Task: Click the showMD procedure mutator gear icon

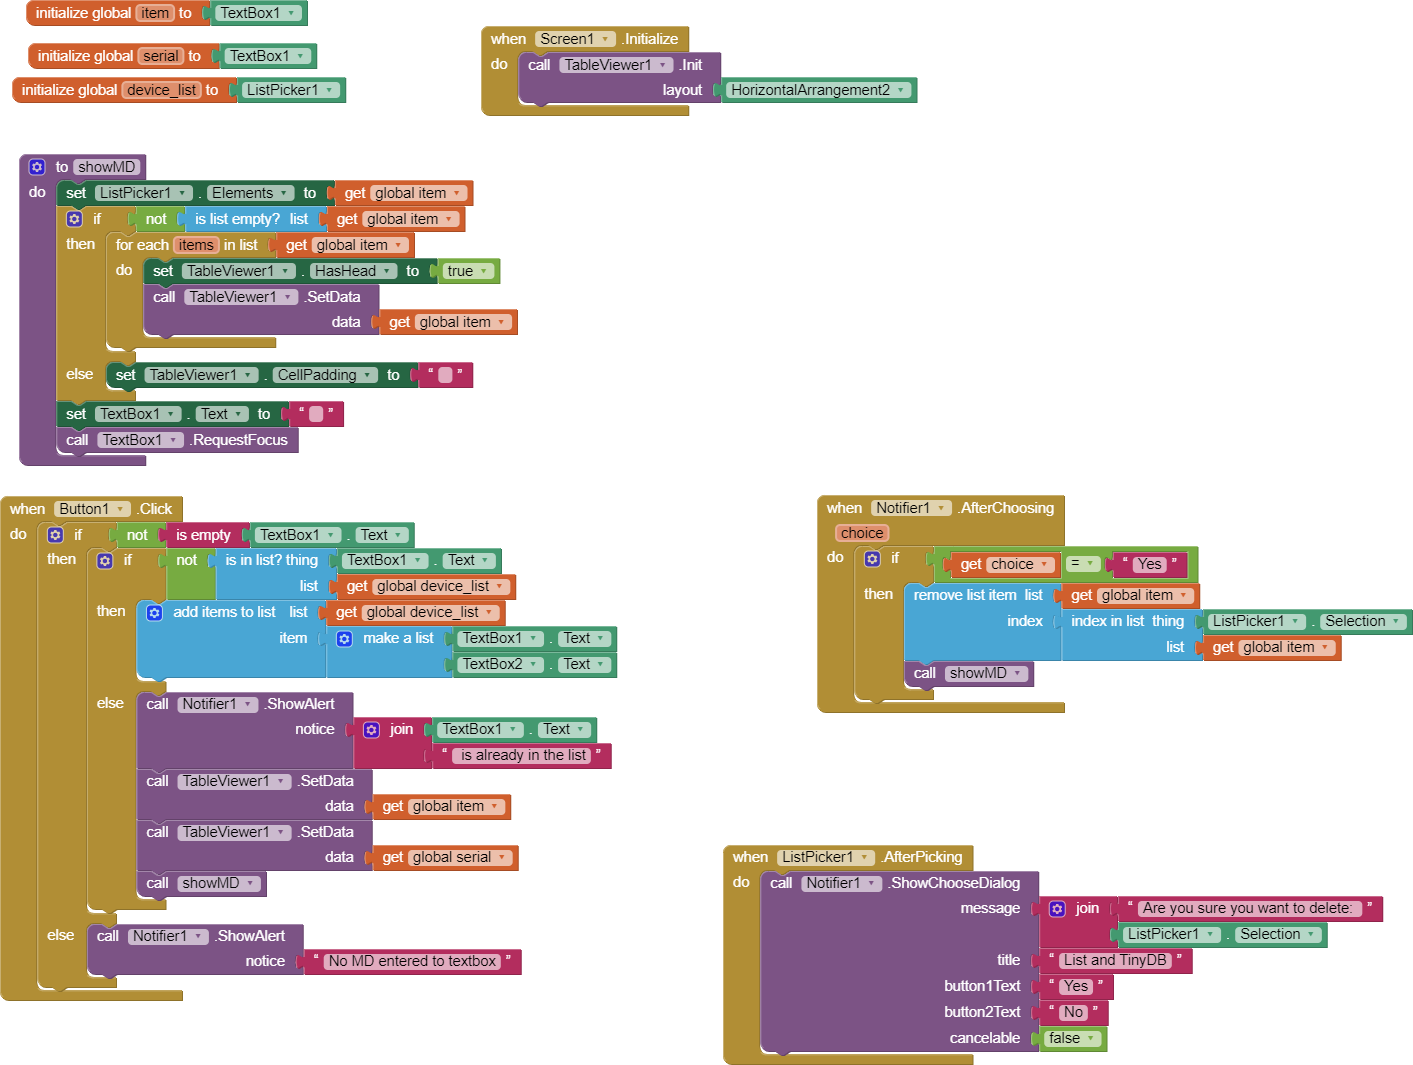Action: (37, 167)
